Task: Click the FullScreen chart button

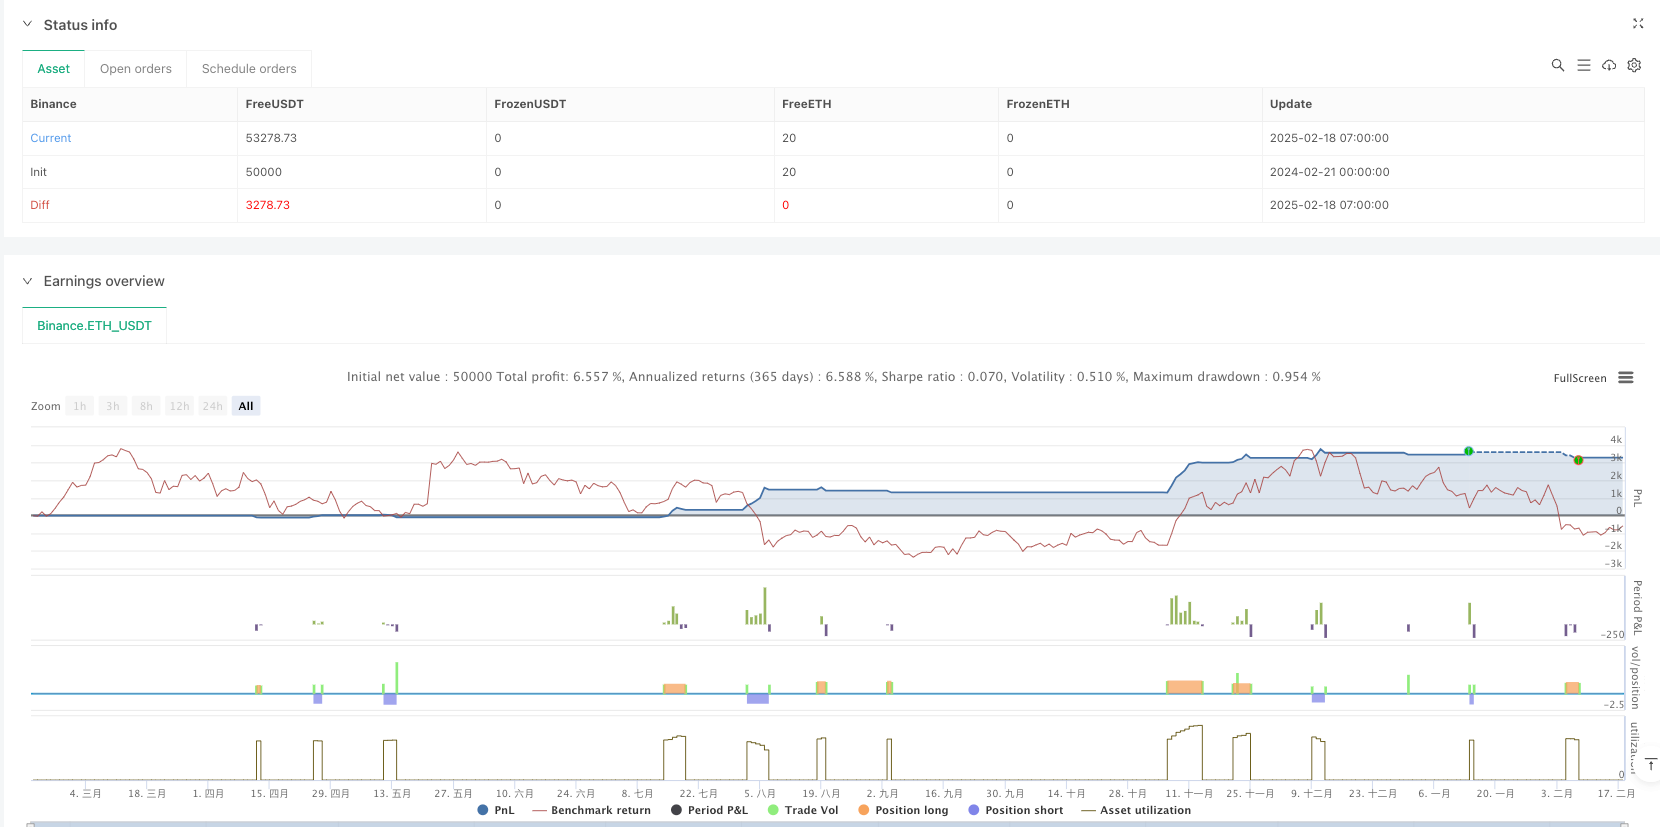Action: 1579,378
